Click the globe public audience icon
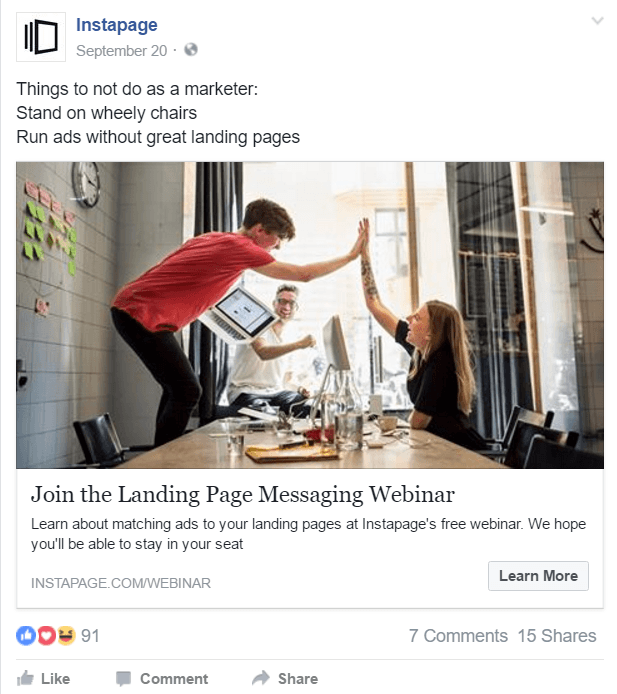 [x=191, y=50]
